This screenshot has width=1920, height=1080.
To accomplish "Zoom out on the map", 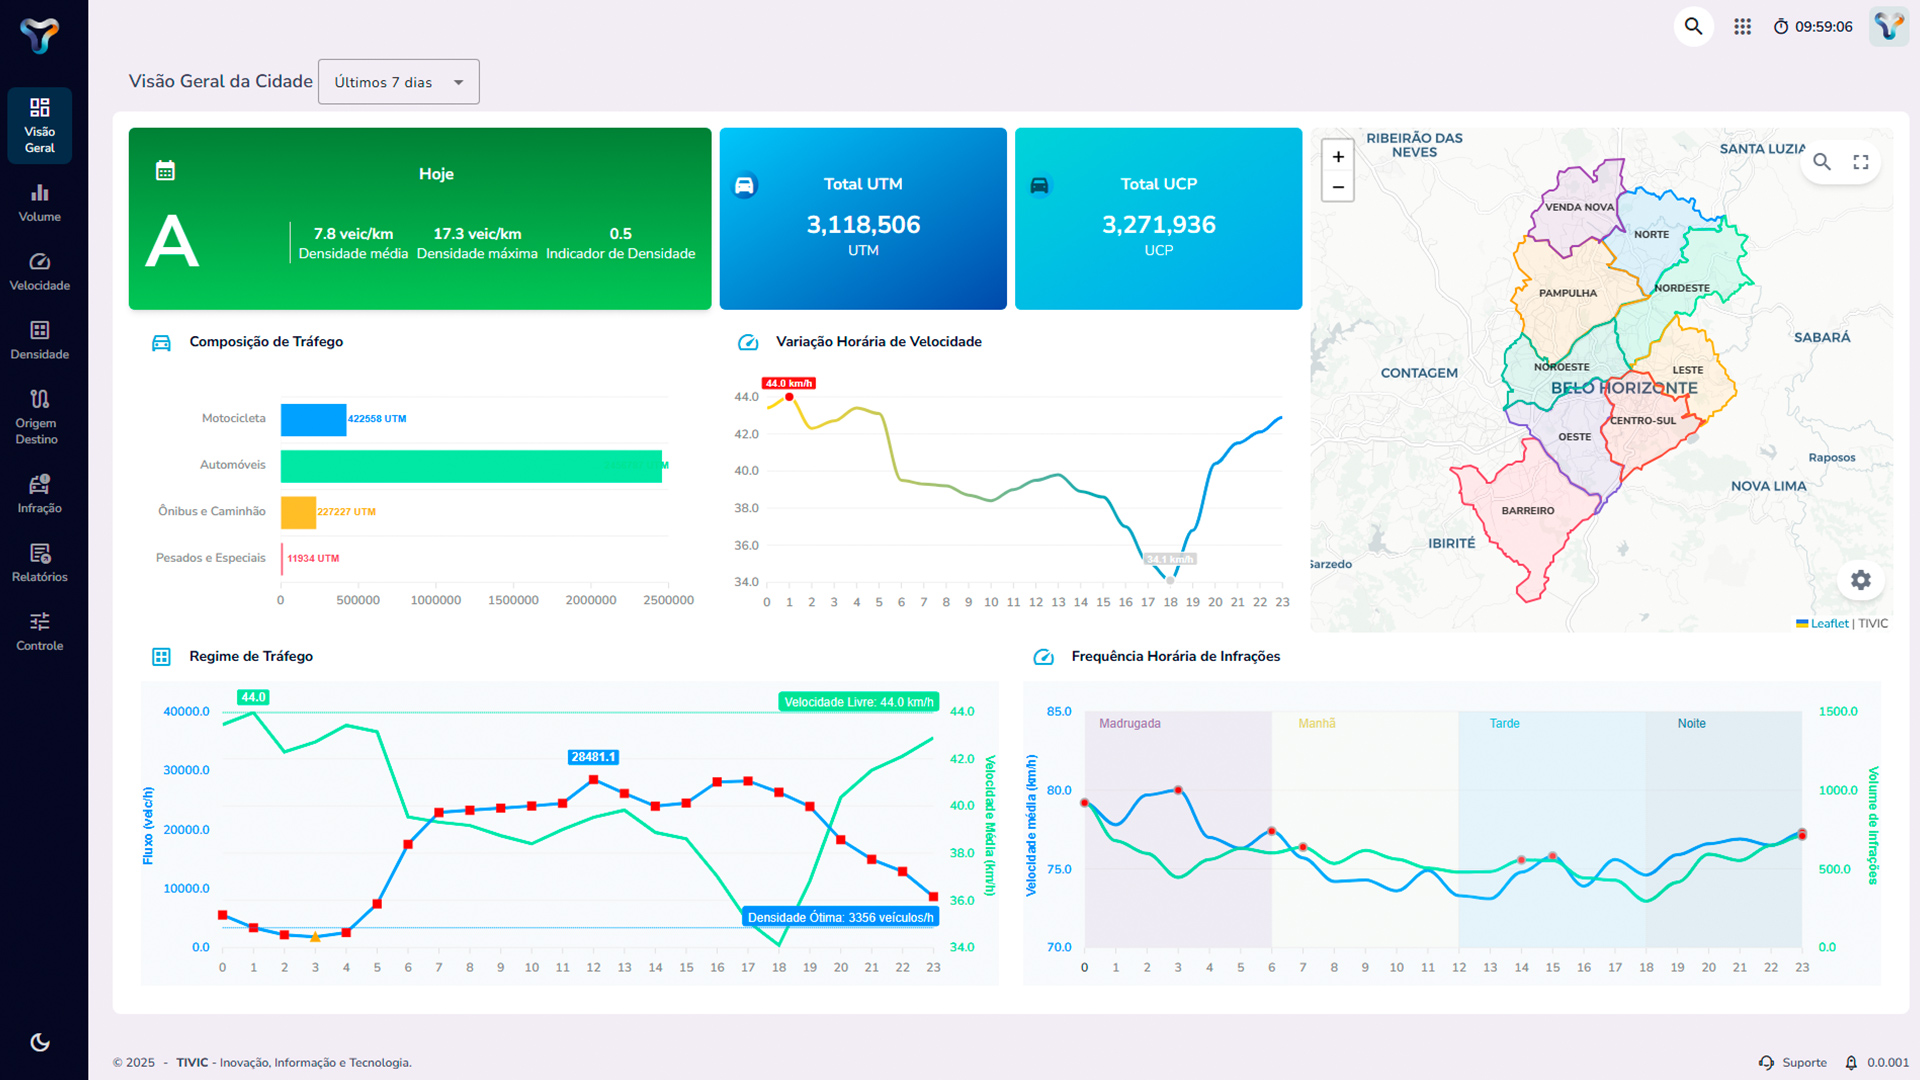I will click(1338, 187).
